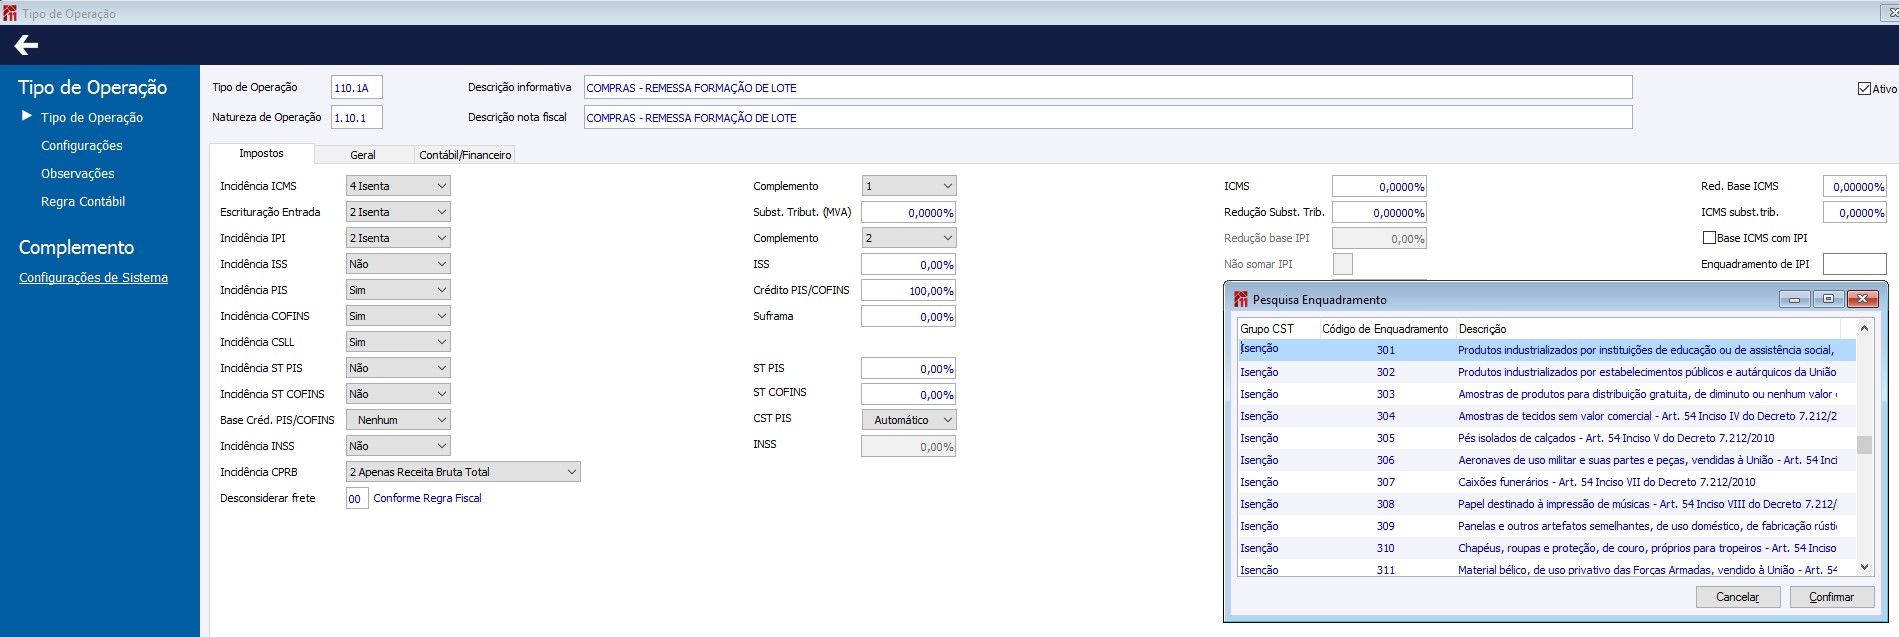Go back using the white arrow icon
The image size is (1899, 637).
click(26, 45)
